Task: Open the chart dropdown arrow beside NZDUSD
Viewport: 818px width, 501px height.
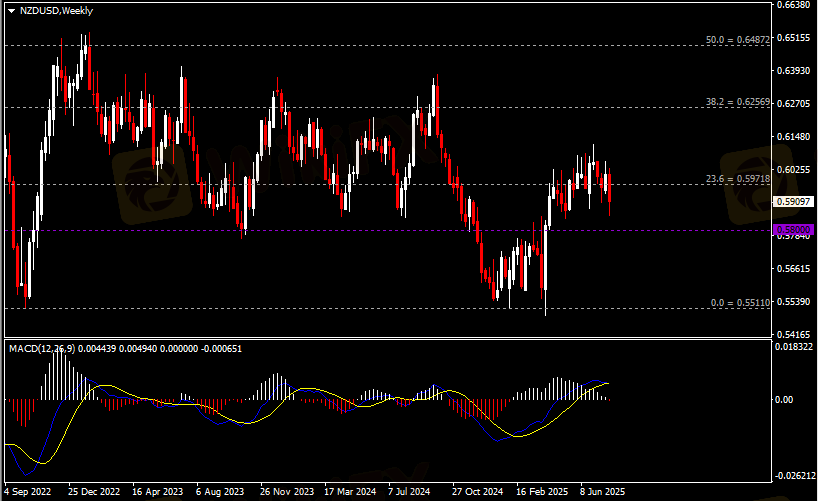Action: point(11,9)
